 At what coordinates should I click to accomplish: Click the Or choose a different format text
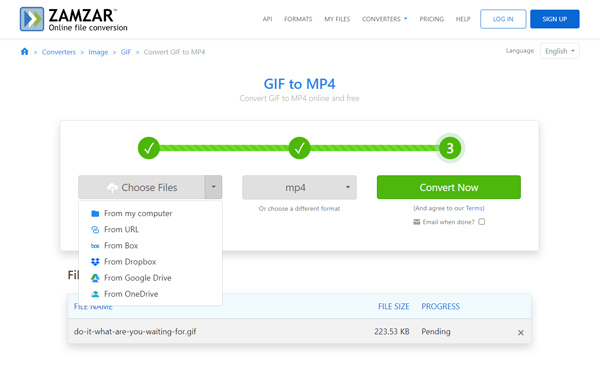299,209
